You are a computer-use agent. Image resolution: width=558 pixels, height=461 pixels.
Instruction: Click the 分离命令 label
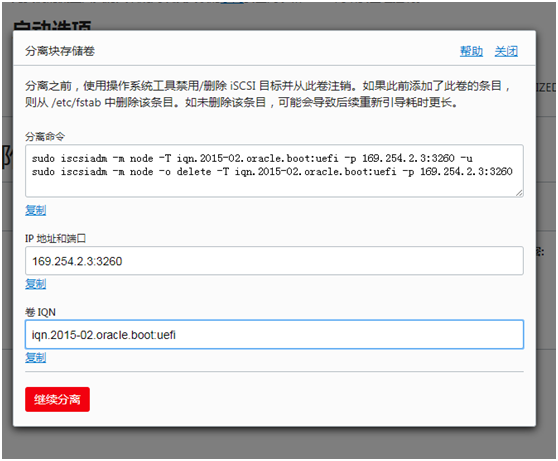tap(45, 136)
